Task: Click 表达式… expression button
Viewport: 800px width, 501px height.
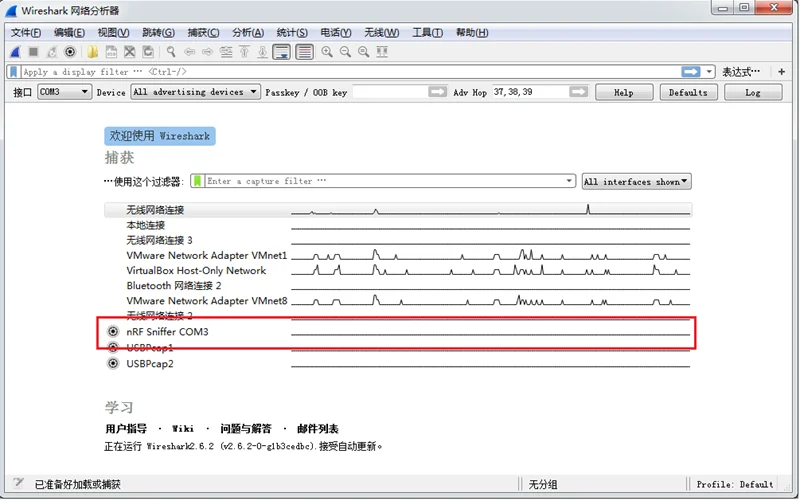Action: click(741, 72)
